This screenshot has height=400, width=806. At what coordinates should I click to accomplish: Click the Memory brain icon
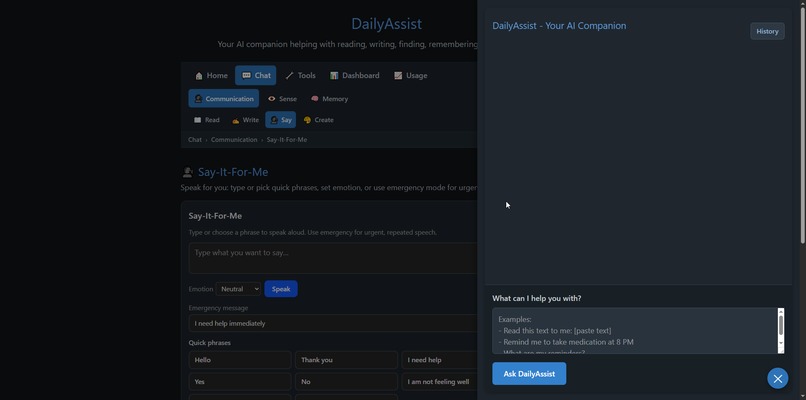(x=315, y=99)
